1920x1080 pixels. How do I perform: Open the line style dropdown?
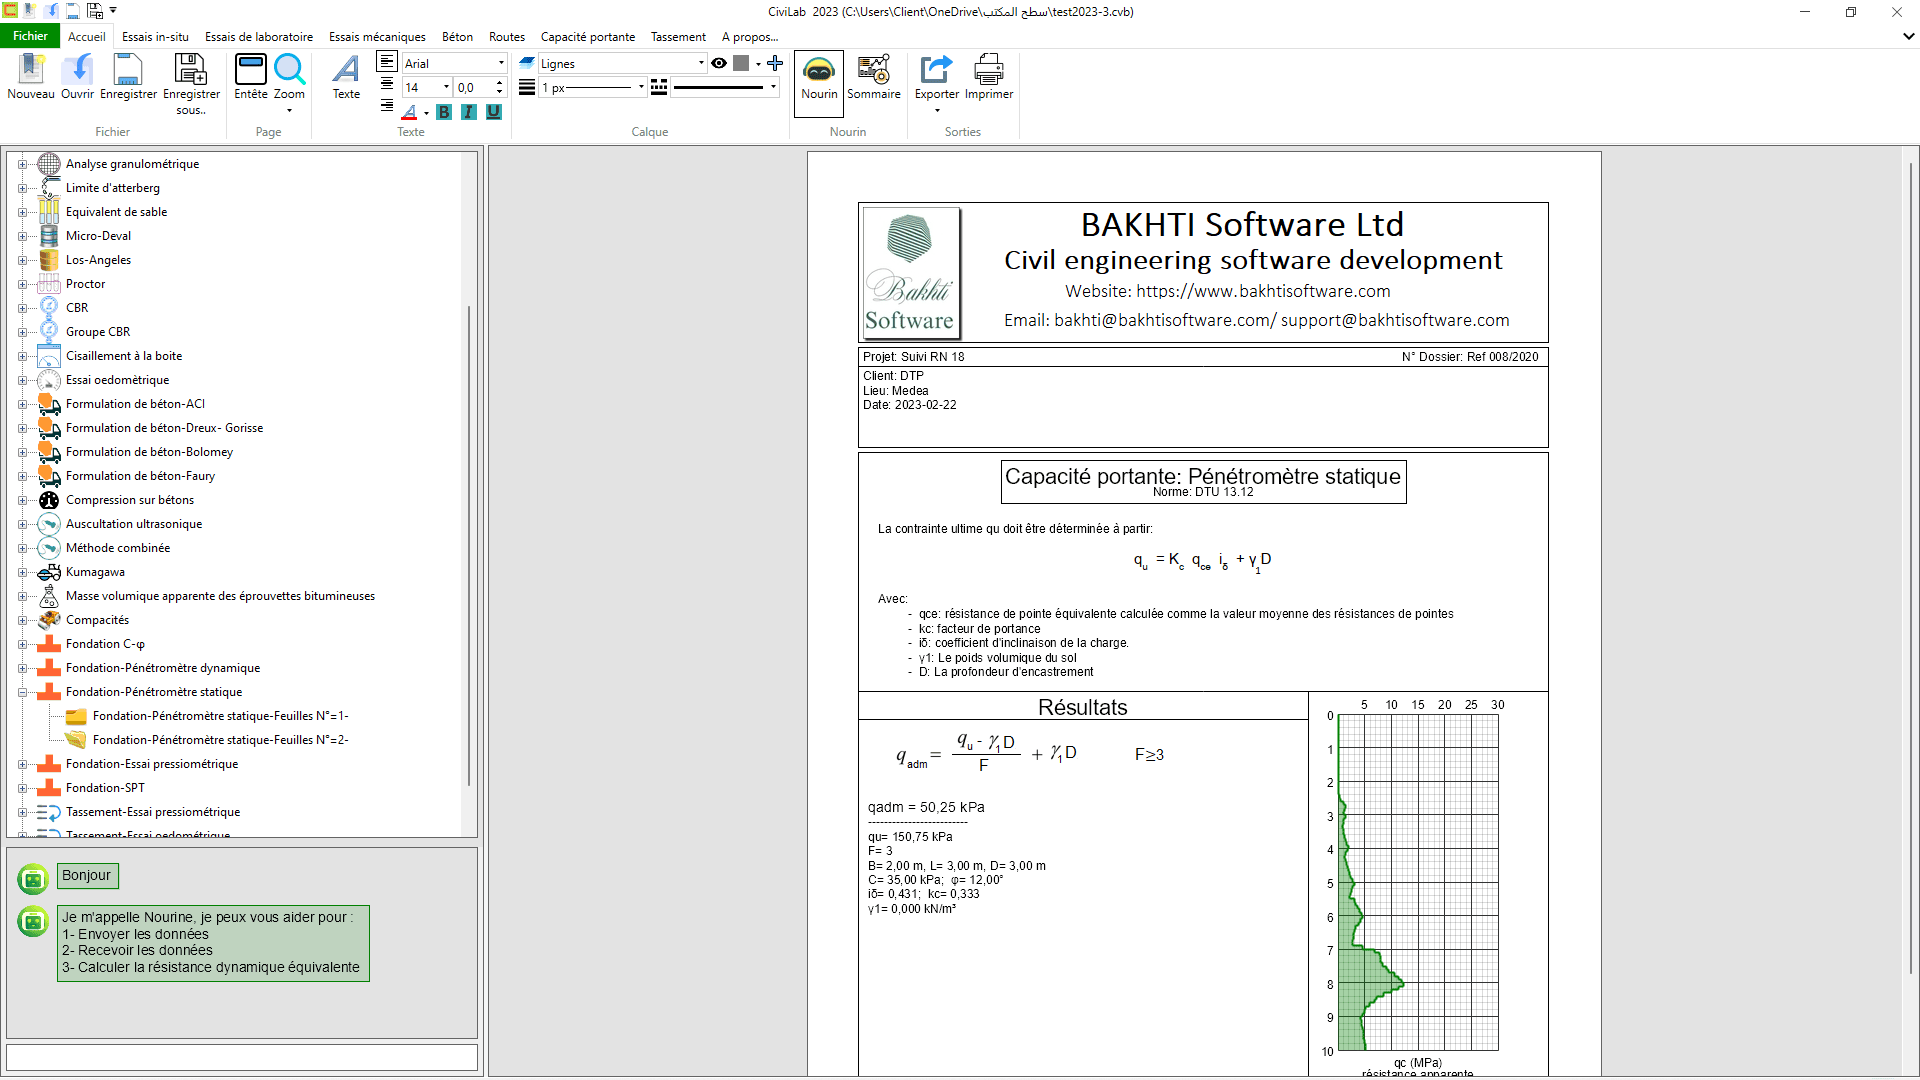tap(773, 87)
